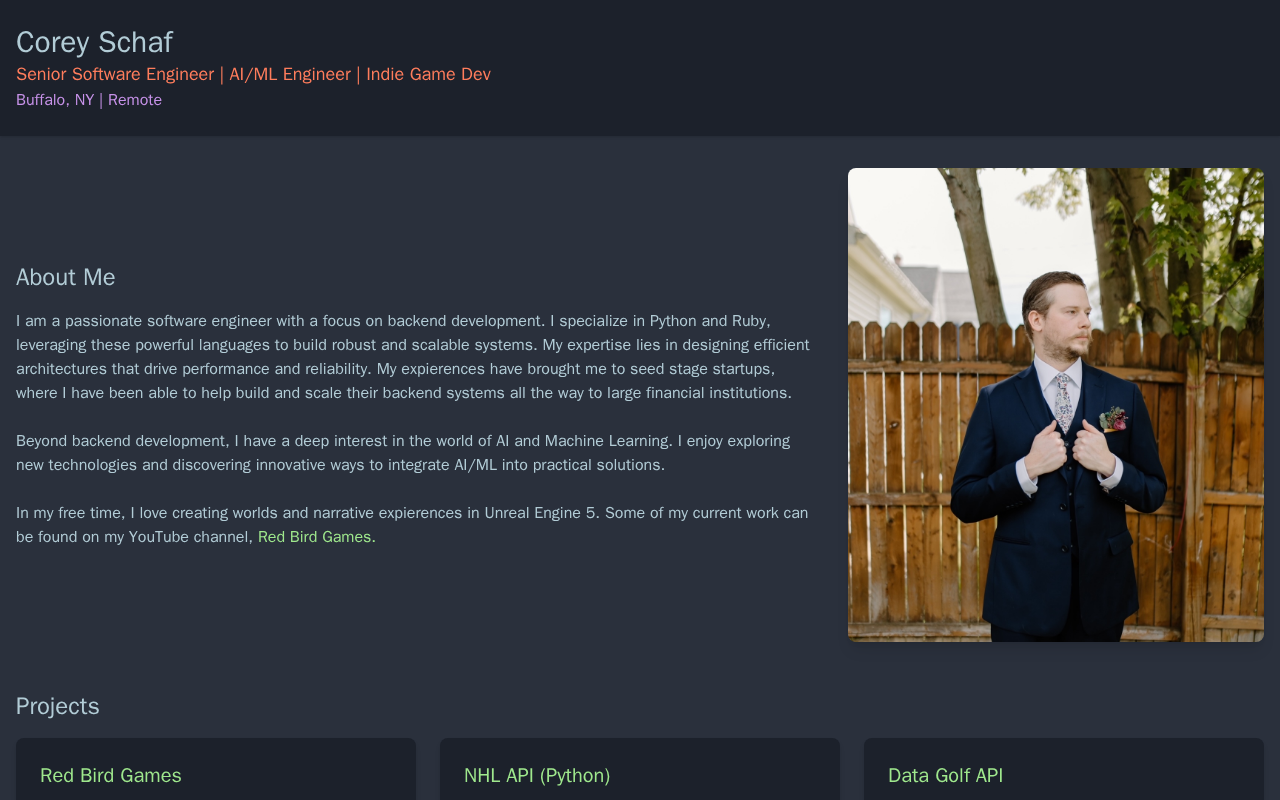Click the paragraph about backend development passion
Viewport: 1280px width, 800px height.
tap(414, 357)
